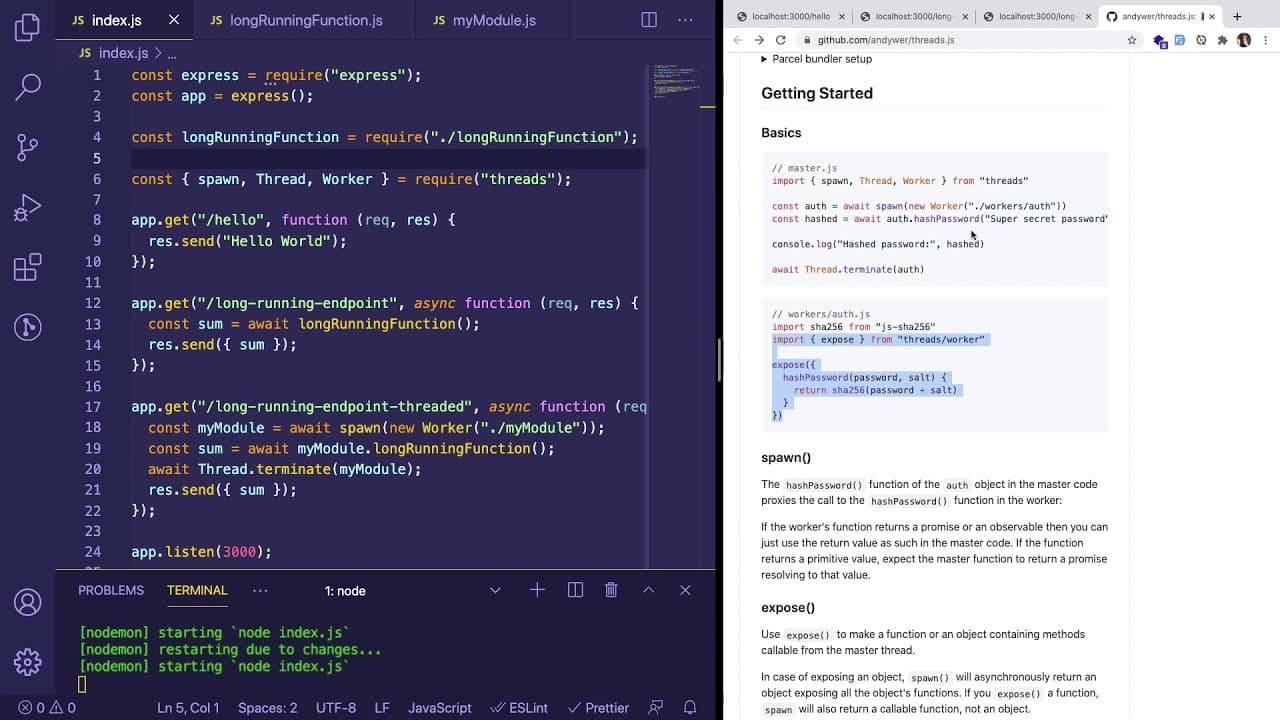Click the editor minimap
Image resolution: width=1280 pixels, height=720 pixels.
pos(675,83)
